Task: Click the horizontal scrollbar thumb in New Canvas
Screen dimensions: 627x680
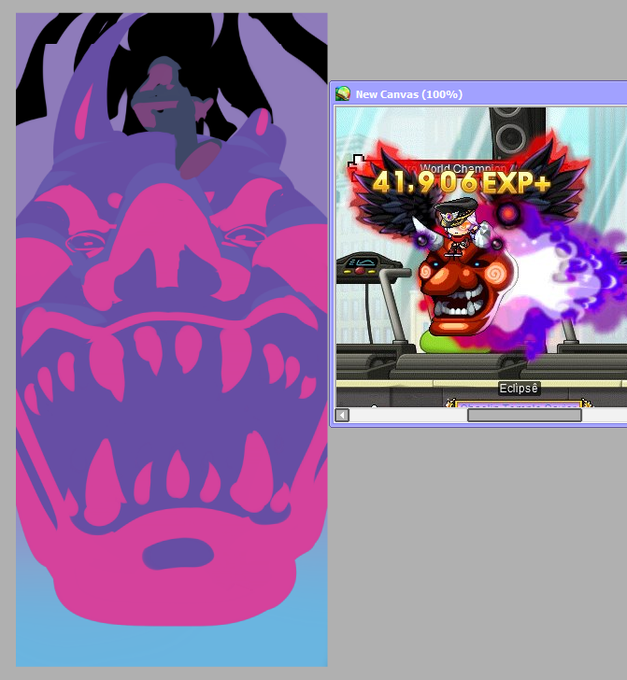Action: pyautogui.click(x=524, y=415)
